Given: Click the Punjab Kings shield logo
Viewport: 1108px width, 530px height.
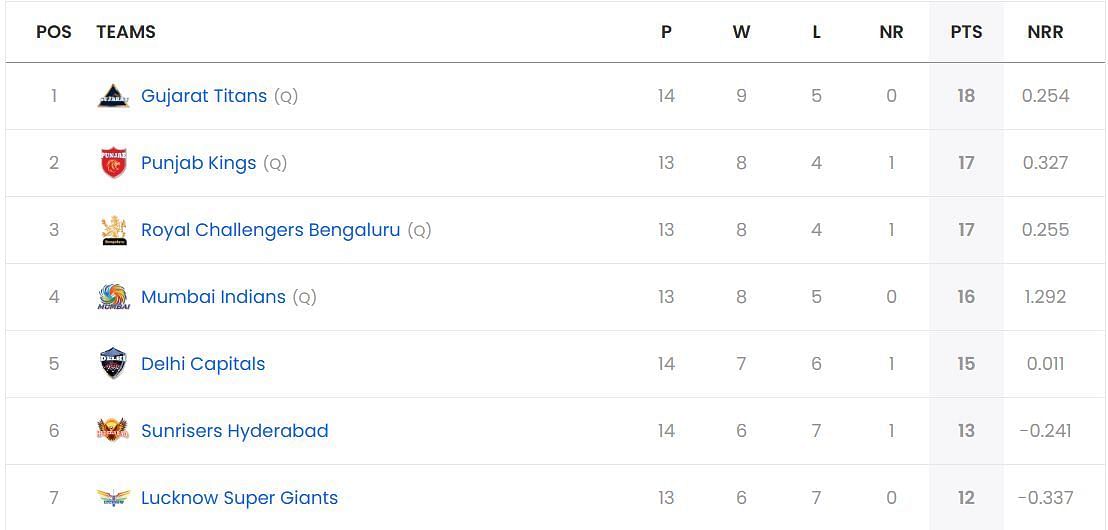Looking at the screenshot, I should (x=113, y=163).
